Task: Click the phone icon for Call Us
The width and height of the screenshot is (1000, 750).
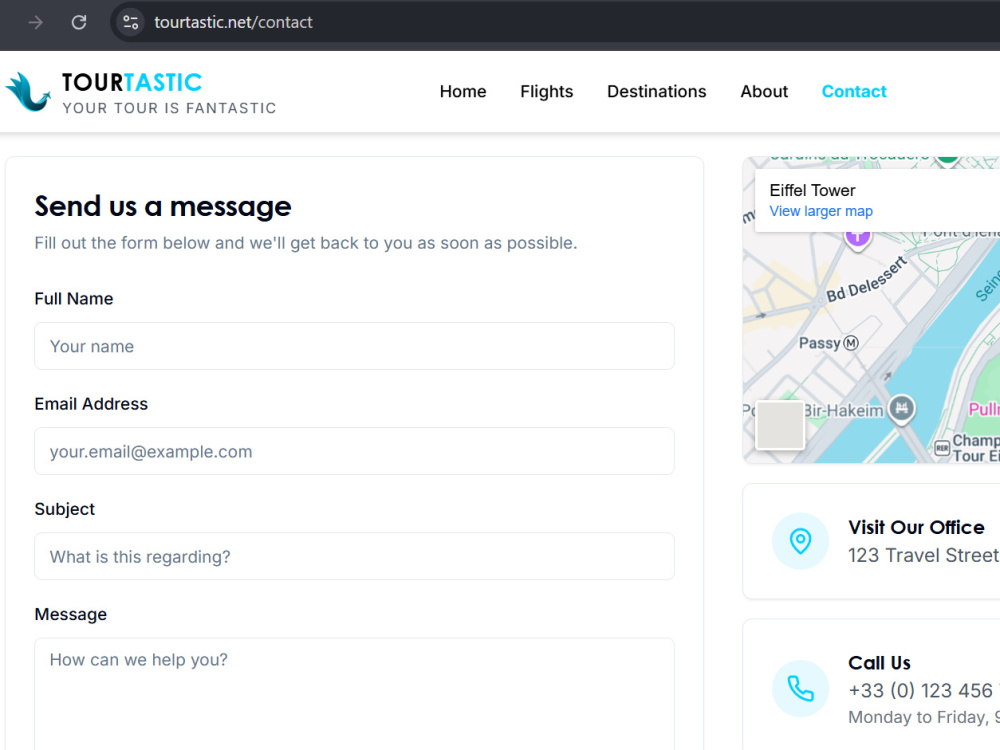Action: [800, 689]
